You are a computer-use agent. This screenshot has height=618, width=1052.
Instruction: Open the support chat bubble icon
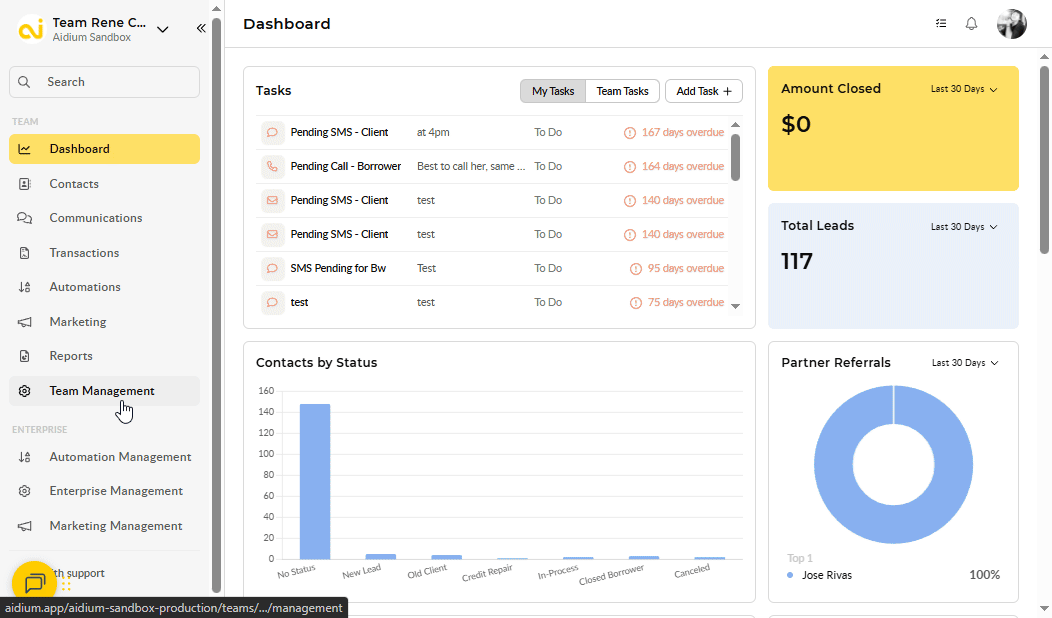34,583
